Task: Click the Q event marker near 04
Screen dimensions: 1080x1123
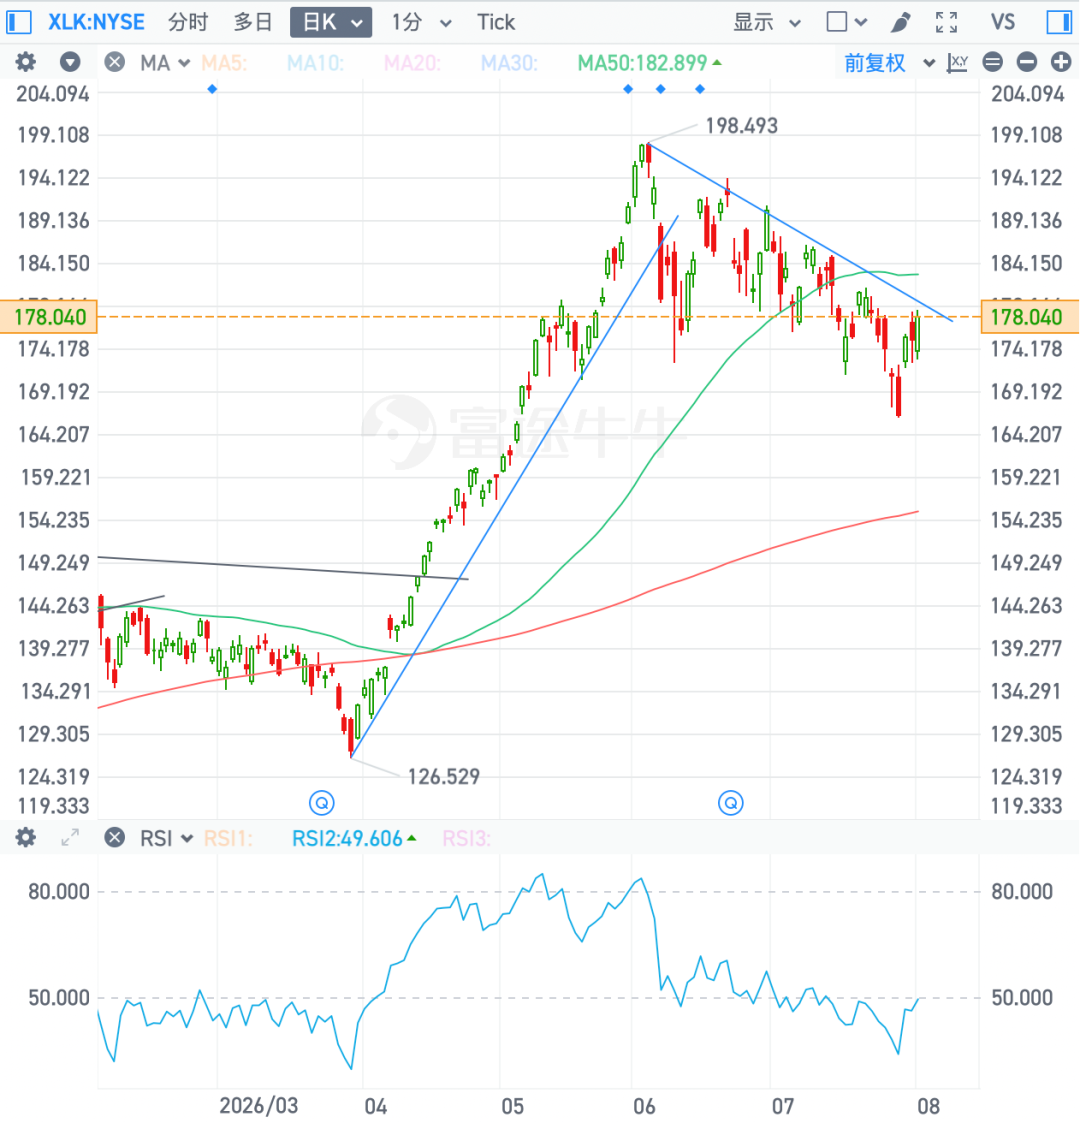Action: click(x=322, y=803)
